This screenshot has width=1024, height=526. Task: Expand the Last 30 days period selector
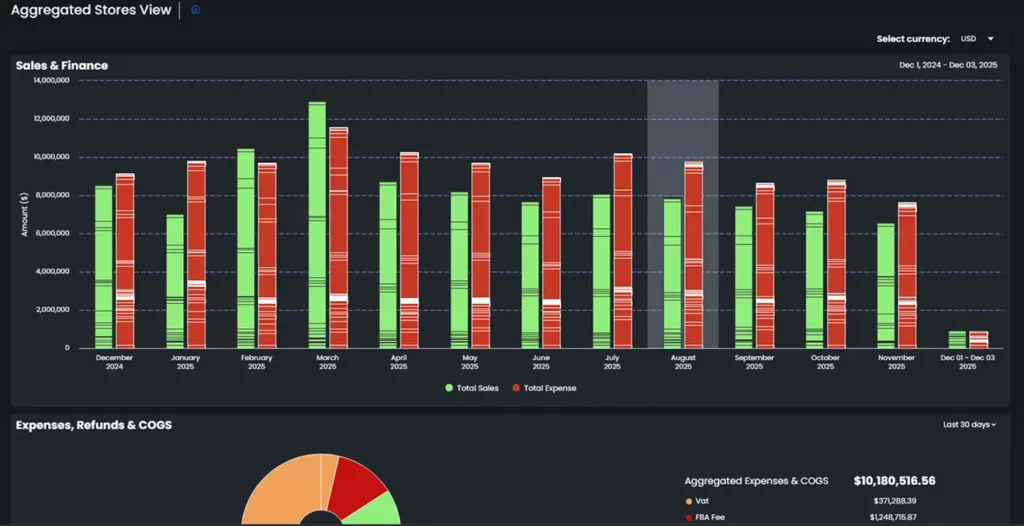(969, 425)
